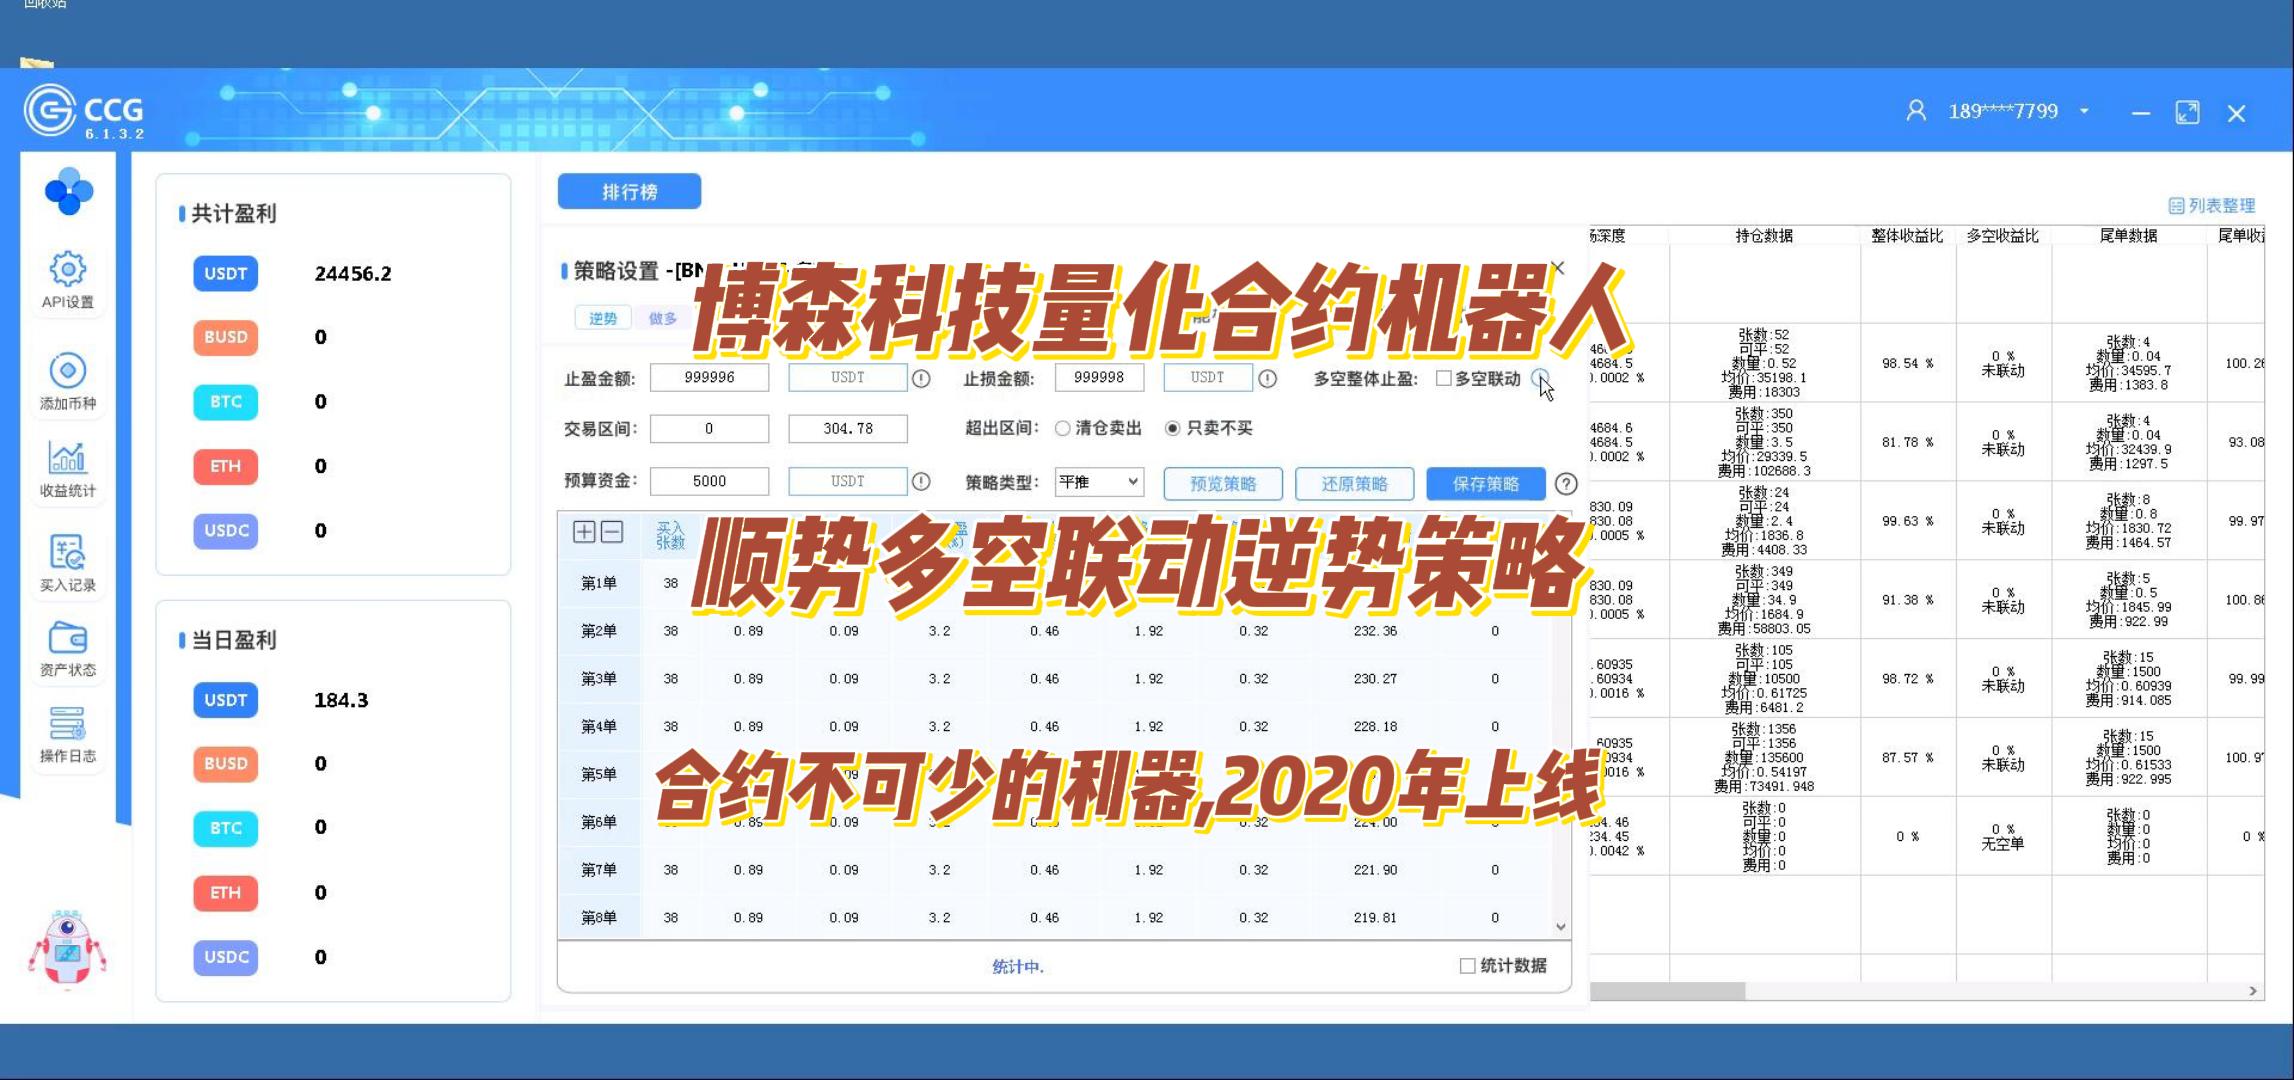The height and width of the screenshot is (1080, 2294).
Task: Open 资产状态 wallet icon
Action: point(67,648)
